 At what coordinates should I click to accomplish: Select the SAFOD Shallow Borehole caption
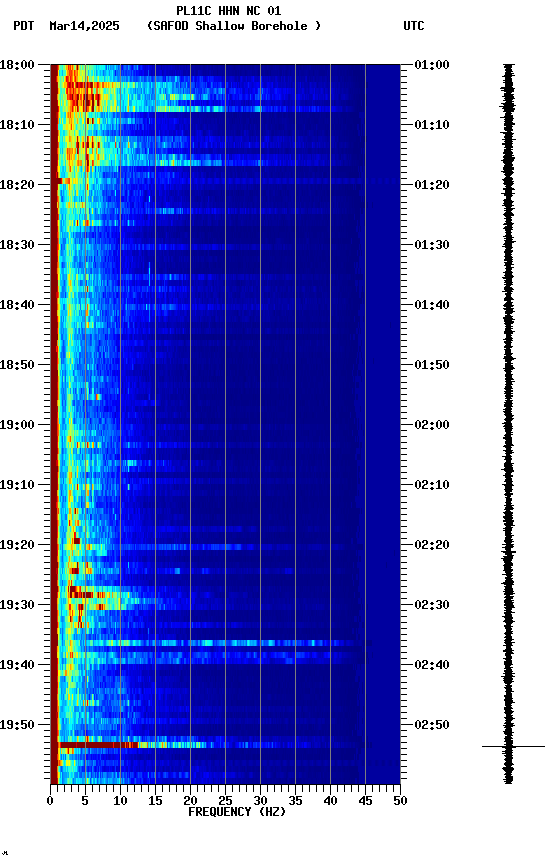coord(234,26)
